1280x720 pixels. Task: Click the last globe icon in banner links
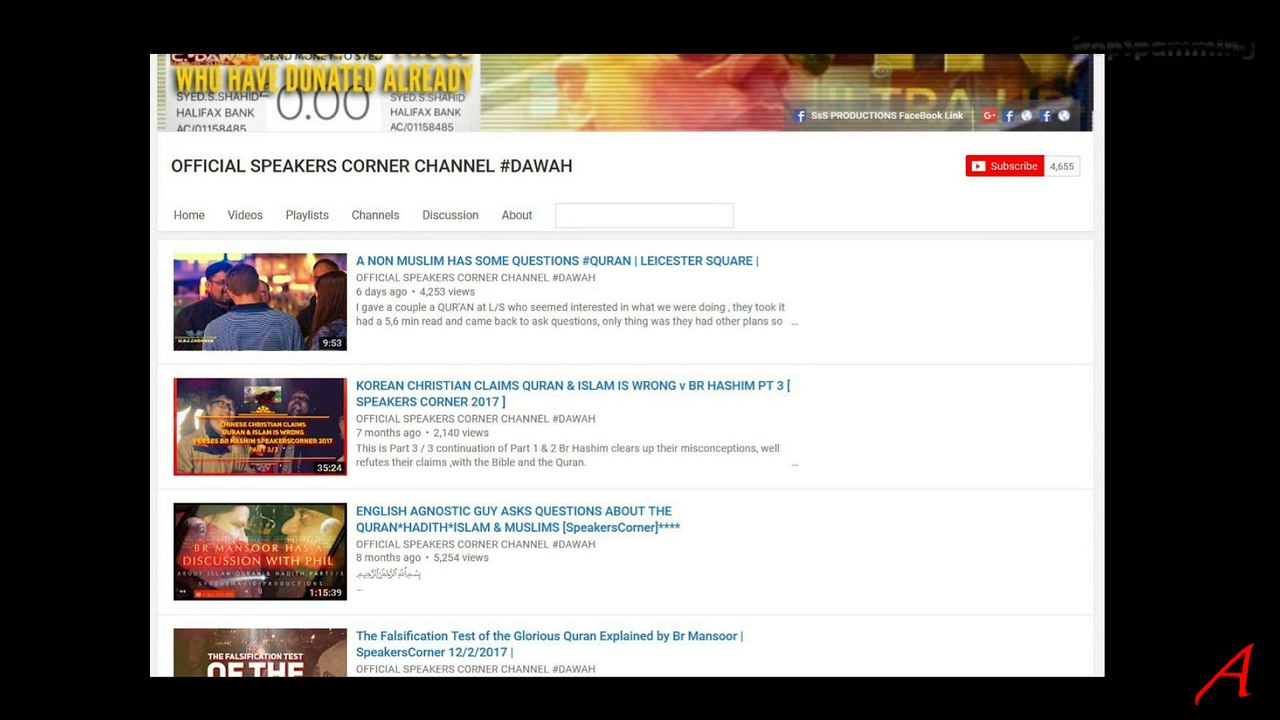pyautogui.click(x=1064, y=116)
